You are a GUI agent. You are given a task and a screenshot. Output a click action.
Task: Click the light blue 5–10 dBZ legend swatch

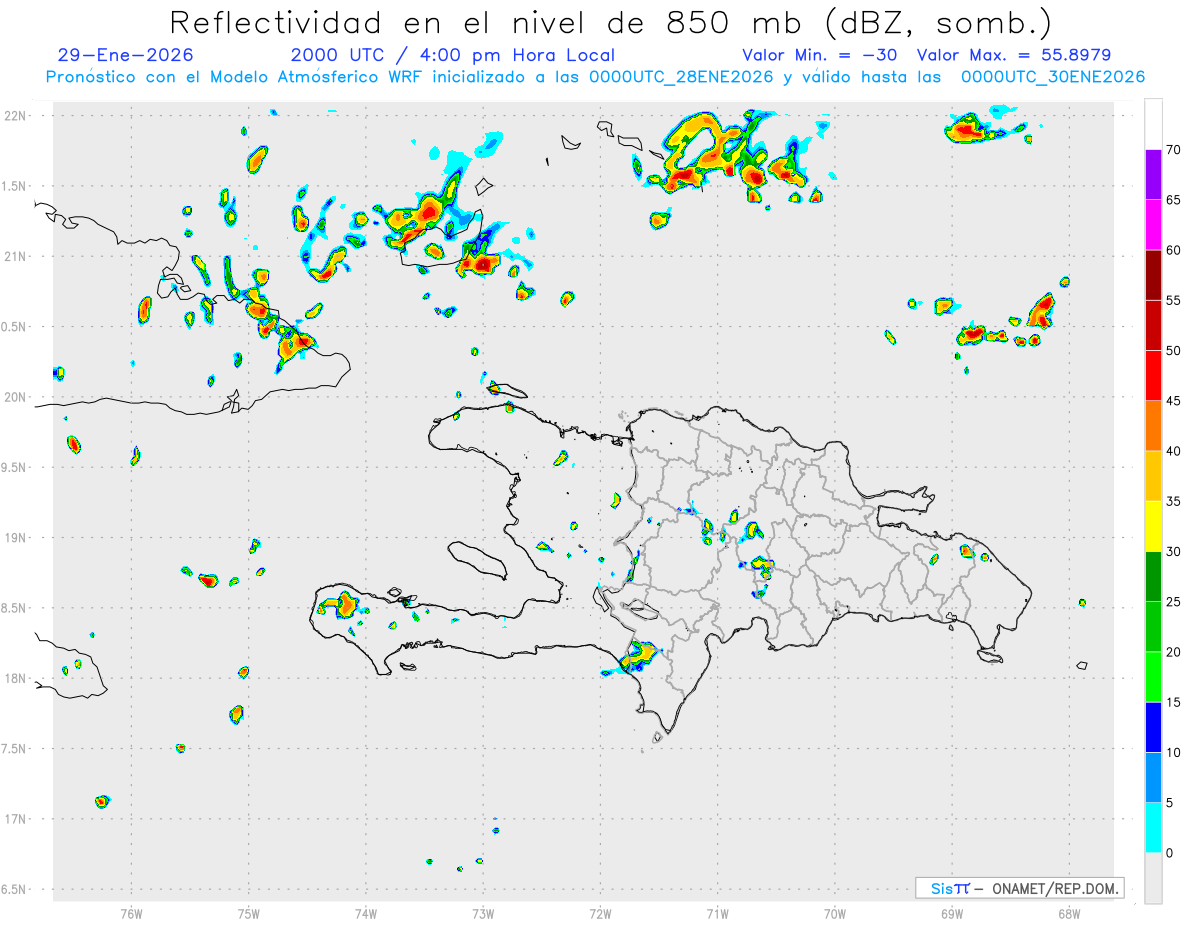(1153, 778)
